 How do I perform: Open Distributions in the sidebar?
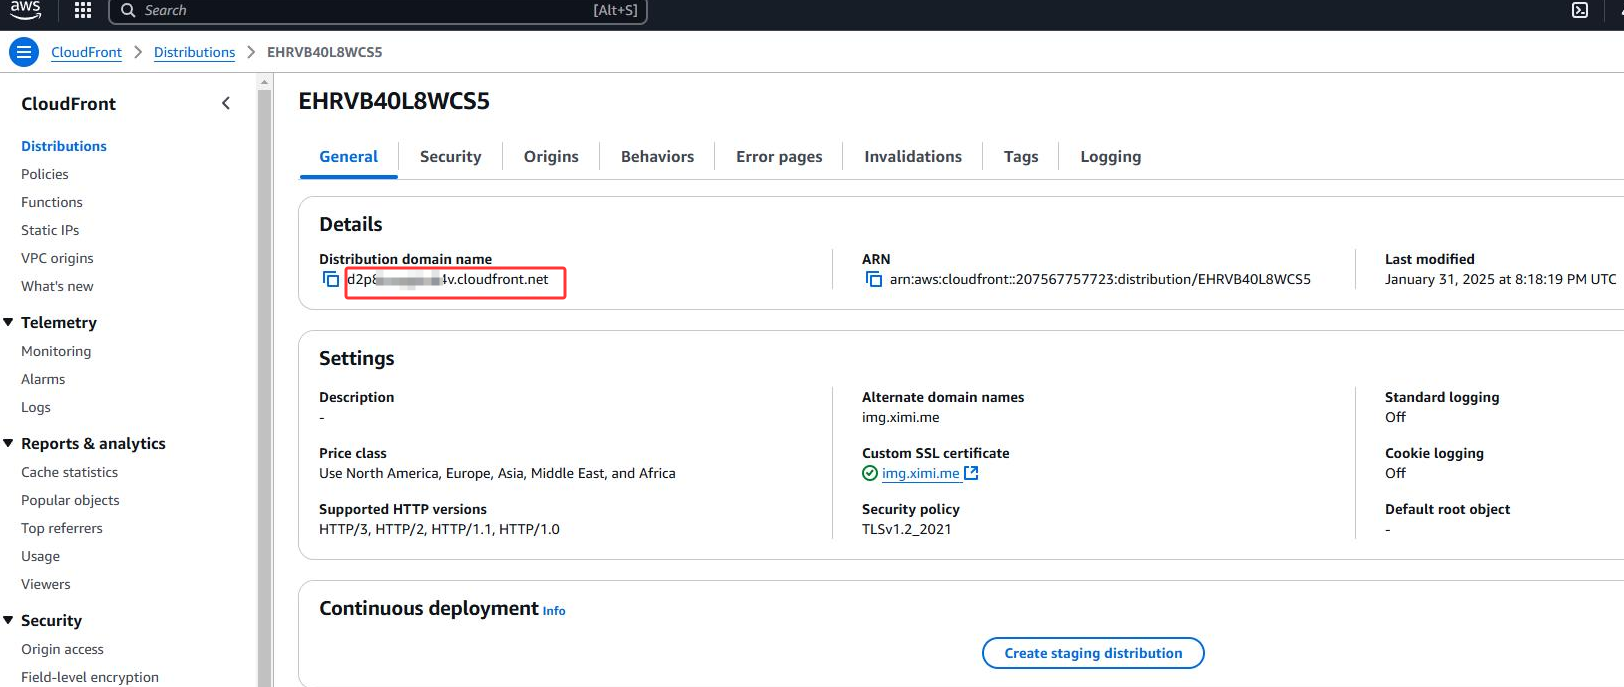click(x=64, y=146)
